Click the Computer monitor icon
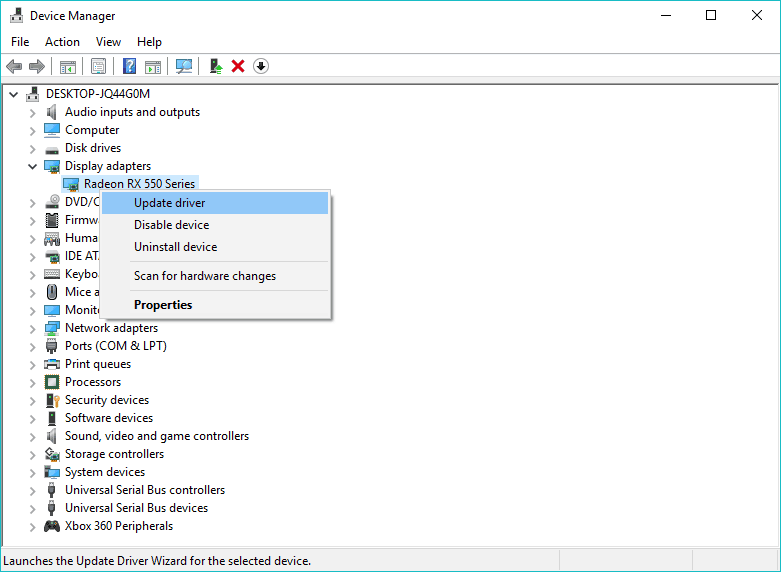 tap(52, 130)
